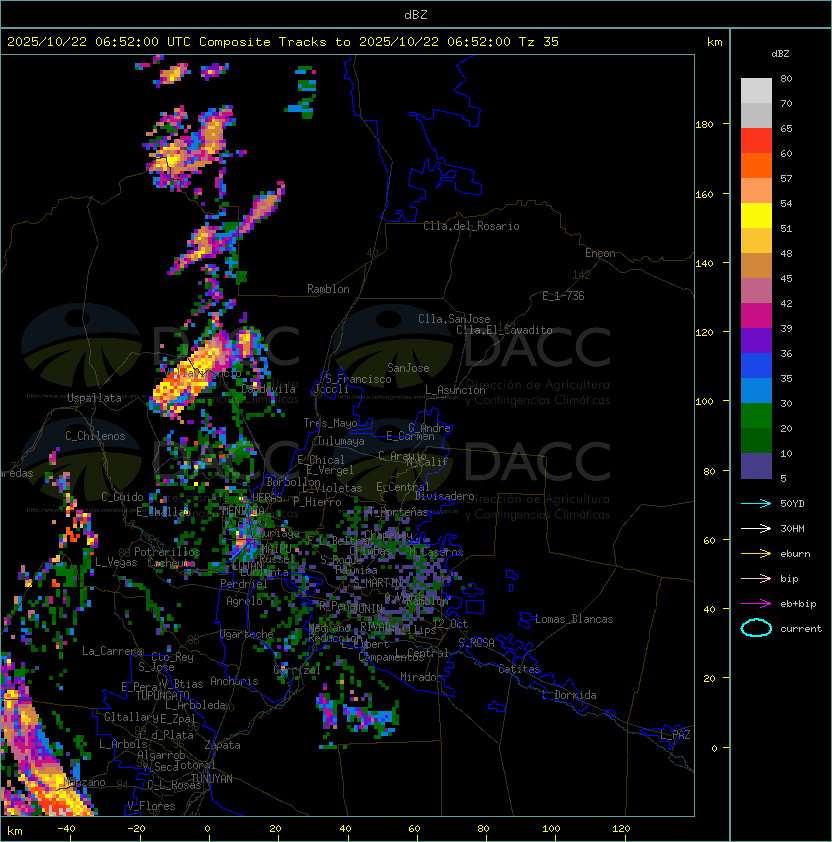The height and width of the screenshot is (842, 832).
Task: Click the 'Lomas_Blancas' map label
Action: point(574,619)
